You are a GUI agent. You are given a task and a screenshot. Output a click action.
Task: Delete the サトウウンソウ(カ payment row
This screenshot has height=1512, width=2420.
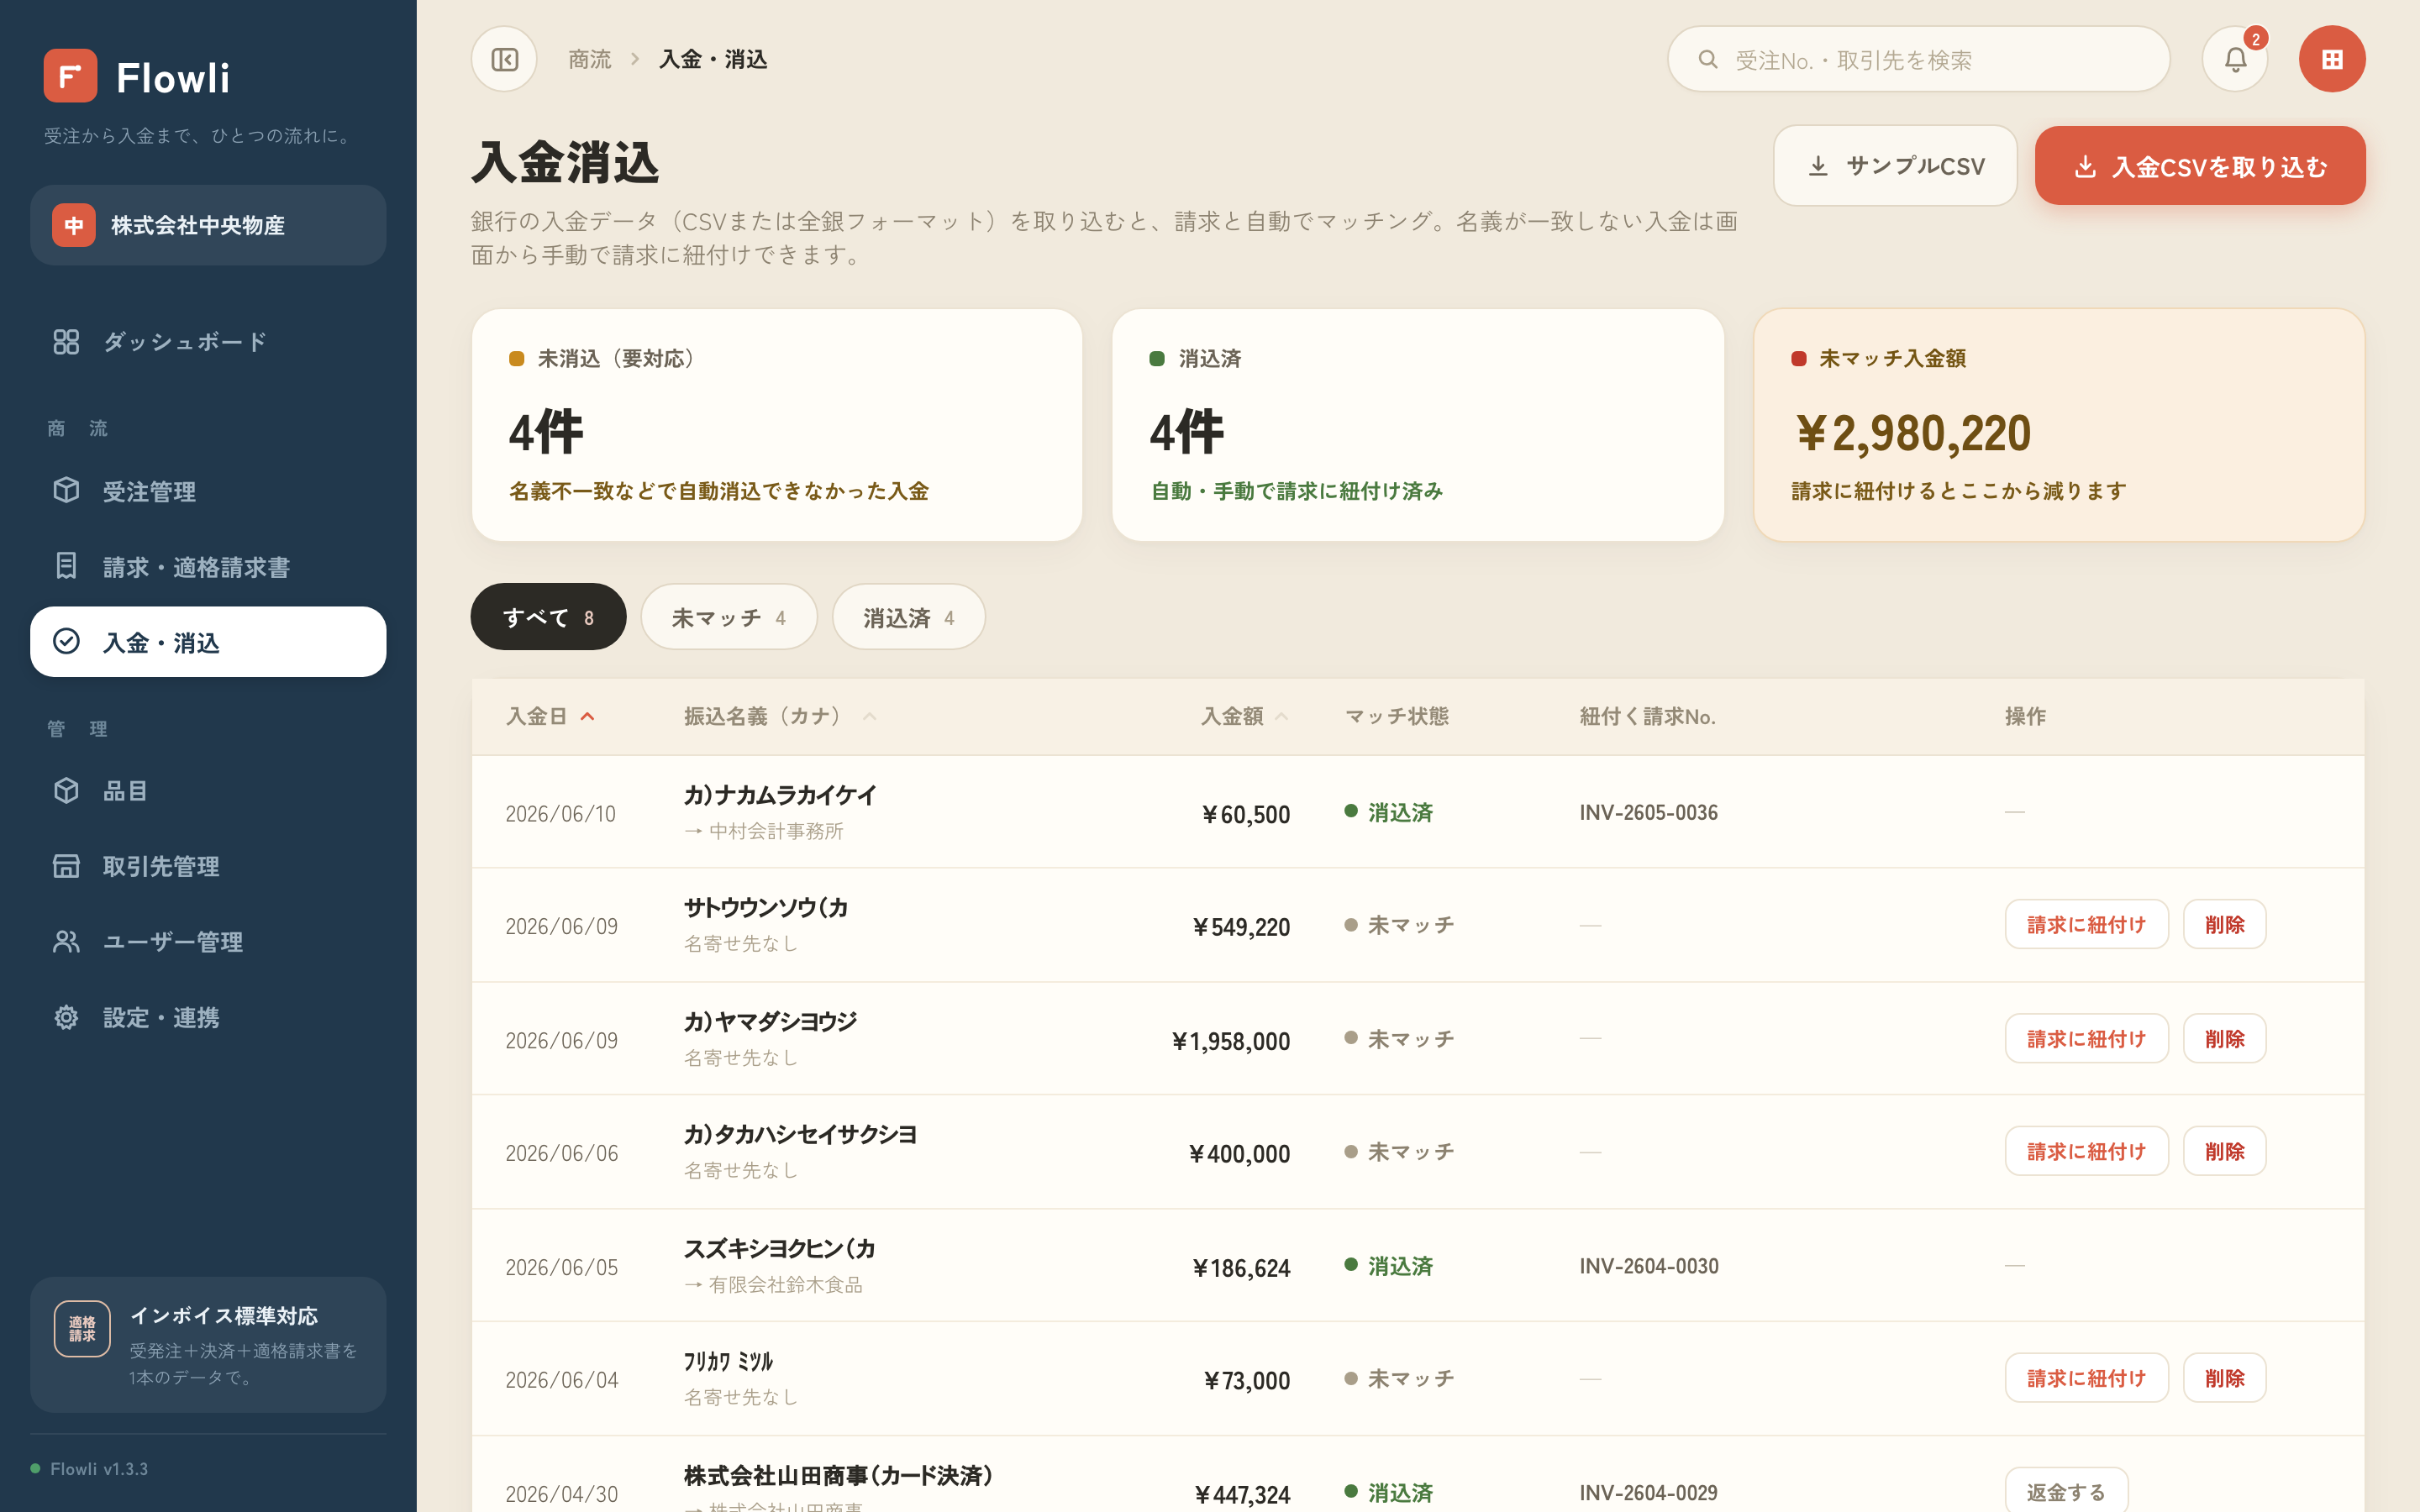tap(2224, 925)
